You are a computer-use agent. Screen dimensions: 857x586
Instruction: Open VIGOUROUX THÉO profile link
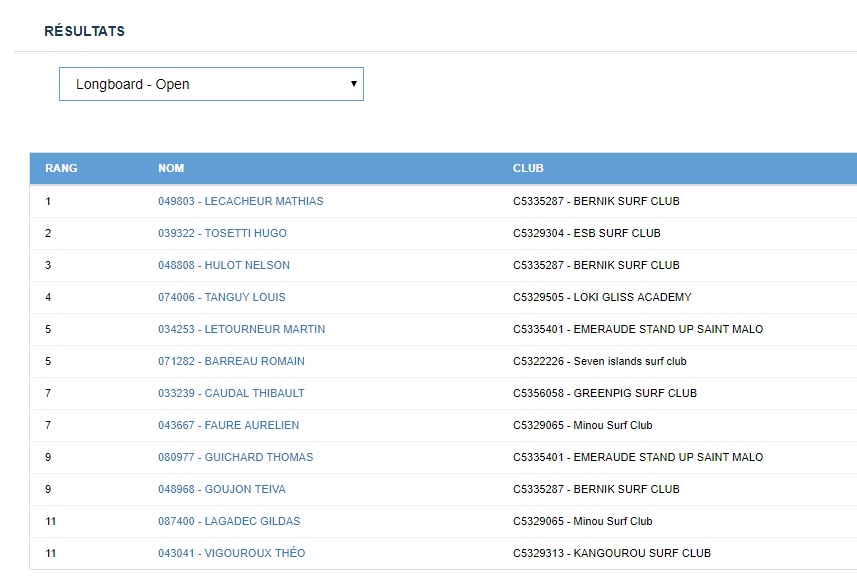pyautogui.click(x=232, y=553)
